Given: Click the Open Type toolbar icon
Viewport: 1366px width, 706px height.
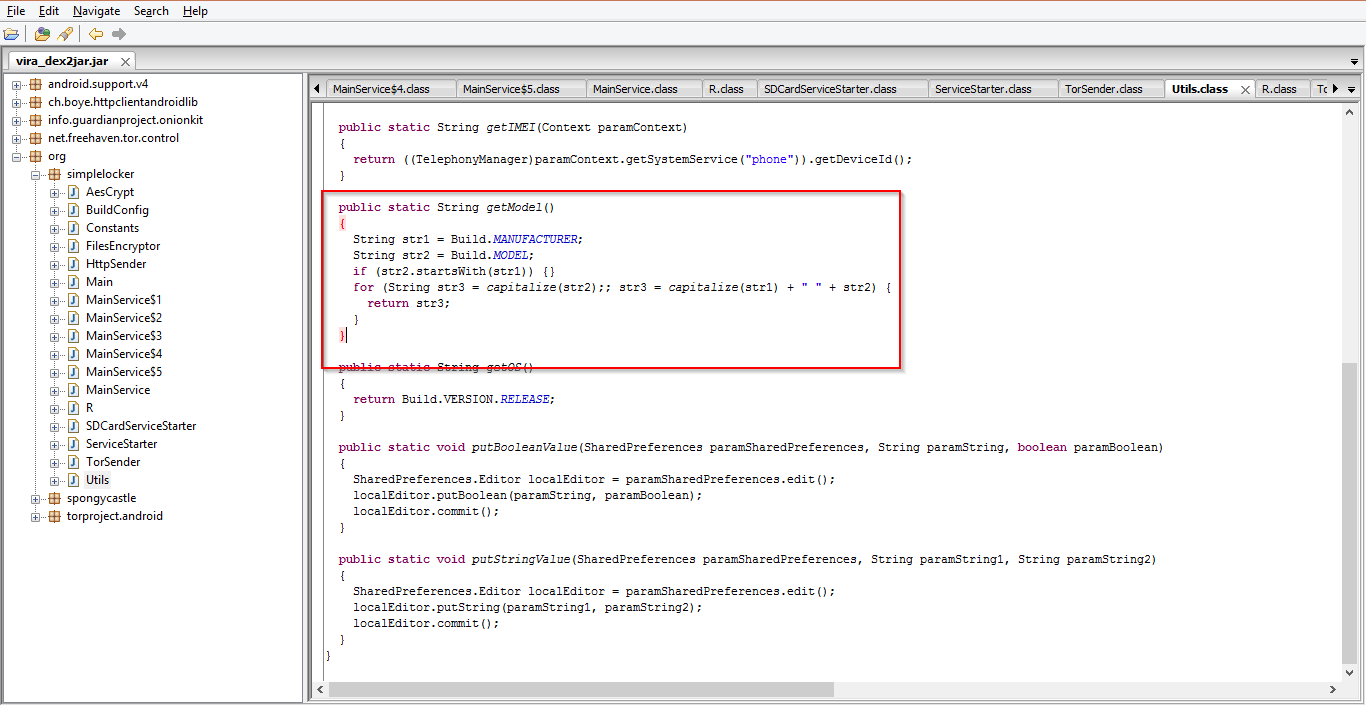Looking at the screenshot, I should pyautogui.click(x=42, y=34).
